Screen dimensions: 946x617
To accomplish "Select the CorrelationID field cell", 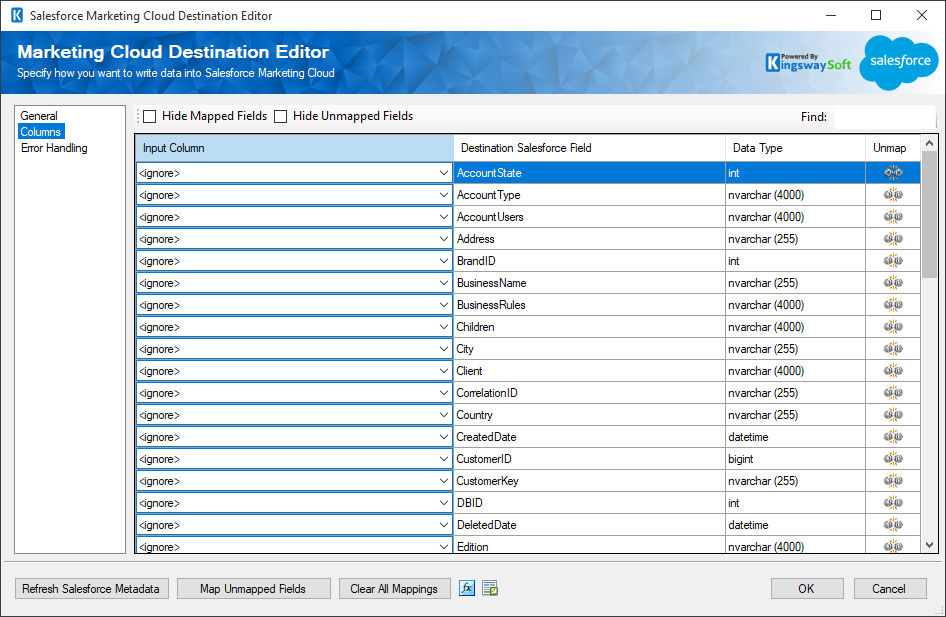I will pyautogui.click(x=589, y=393).
